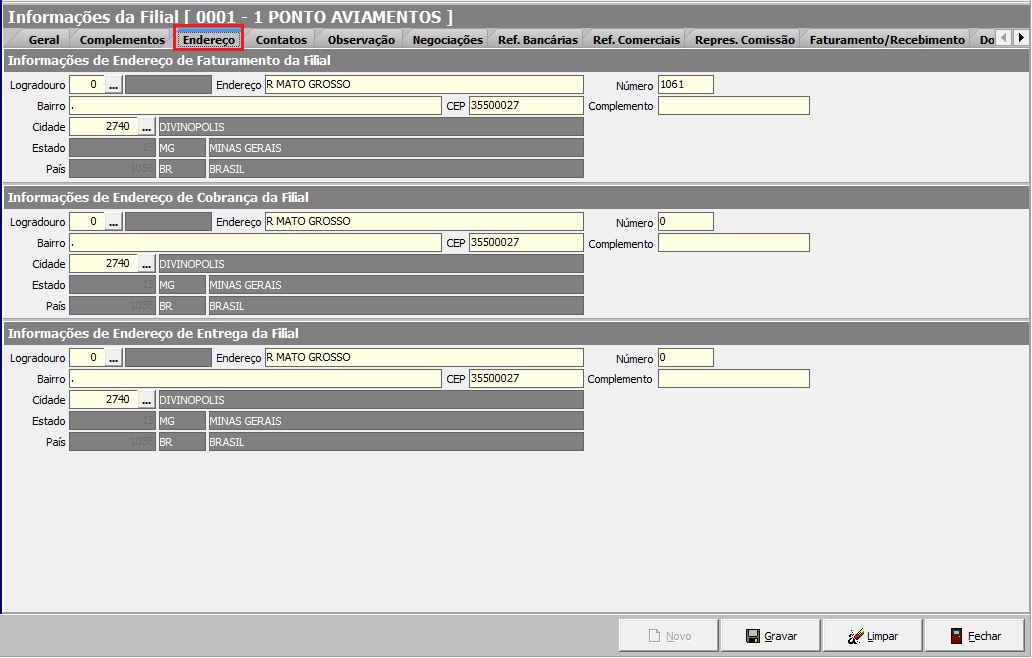Image resolution: width=1032 pixels, height=658 pixels.
Task: Open Cidade lookup in Entrega section
Action: coord(147,400)
